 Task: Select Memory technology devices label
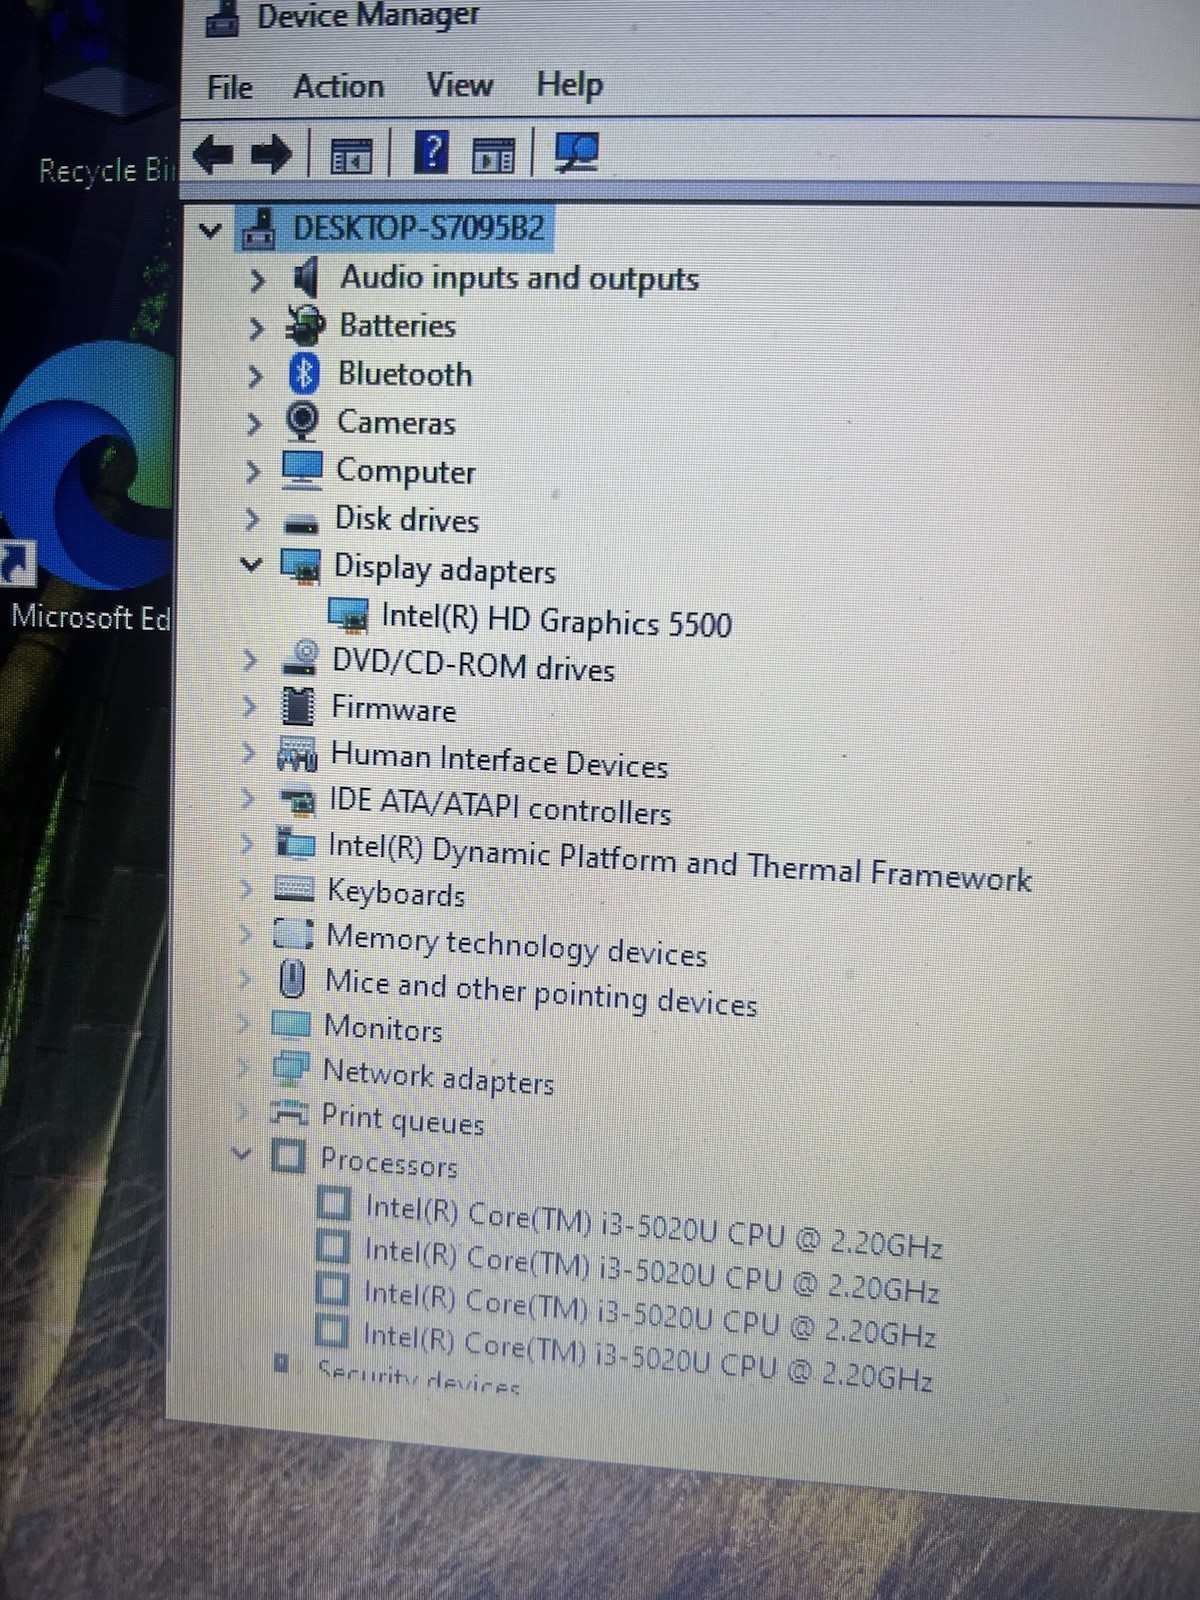pyautogui.click(x=516, y=945)
